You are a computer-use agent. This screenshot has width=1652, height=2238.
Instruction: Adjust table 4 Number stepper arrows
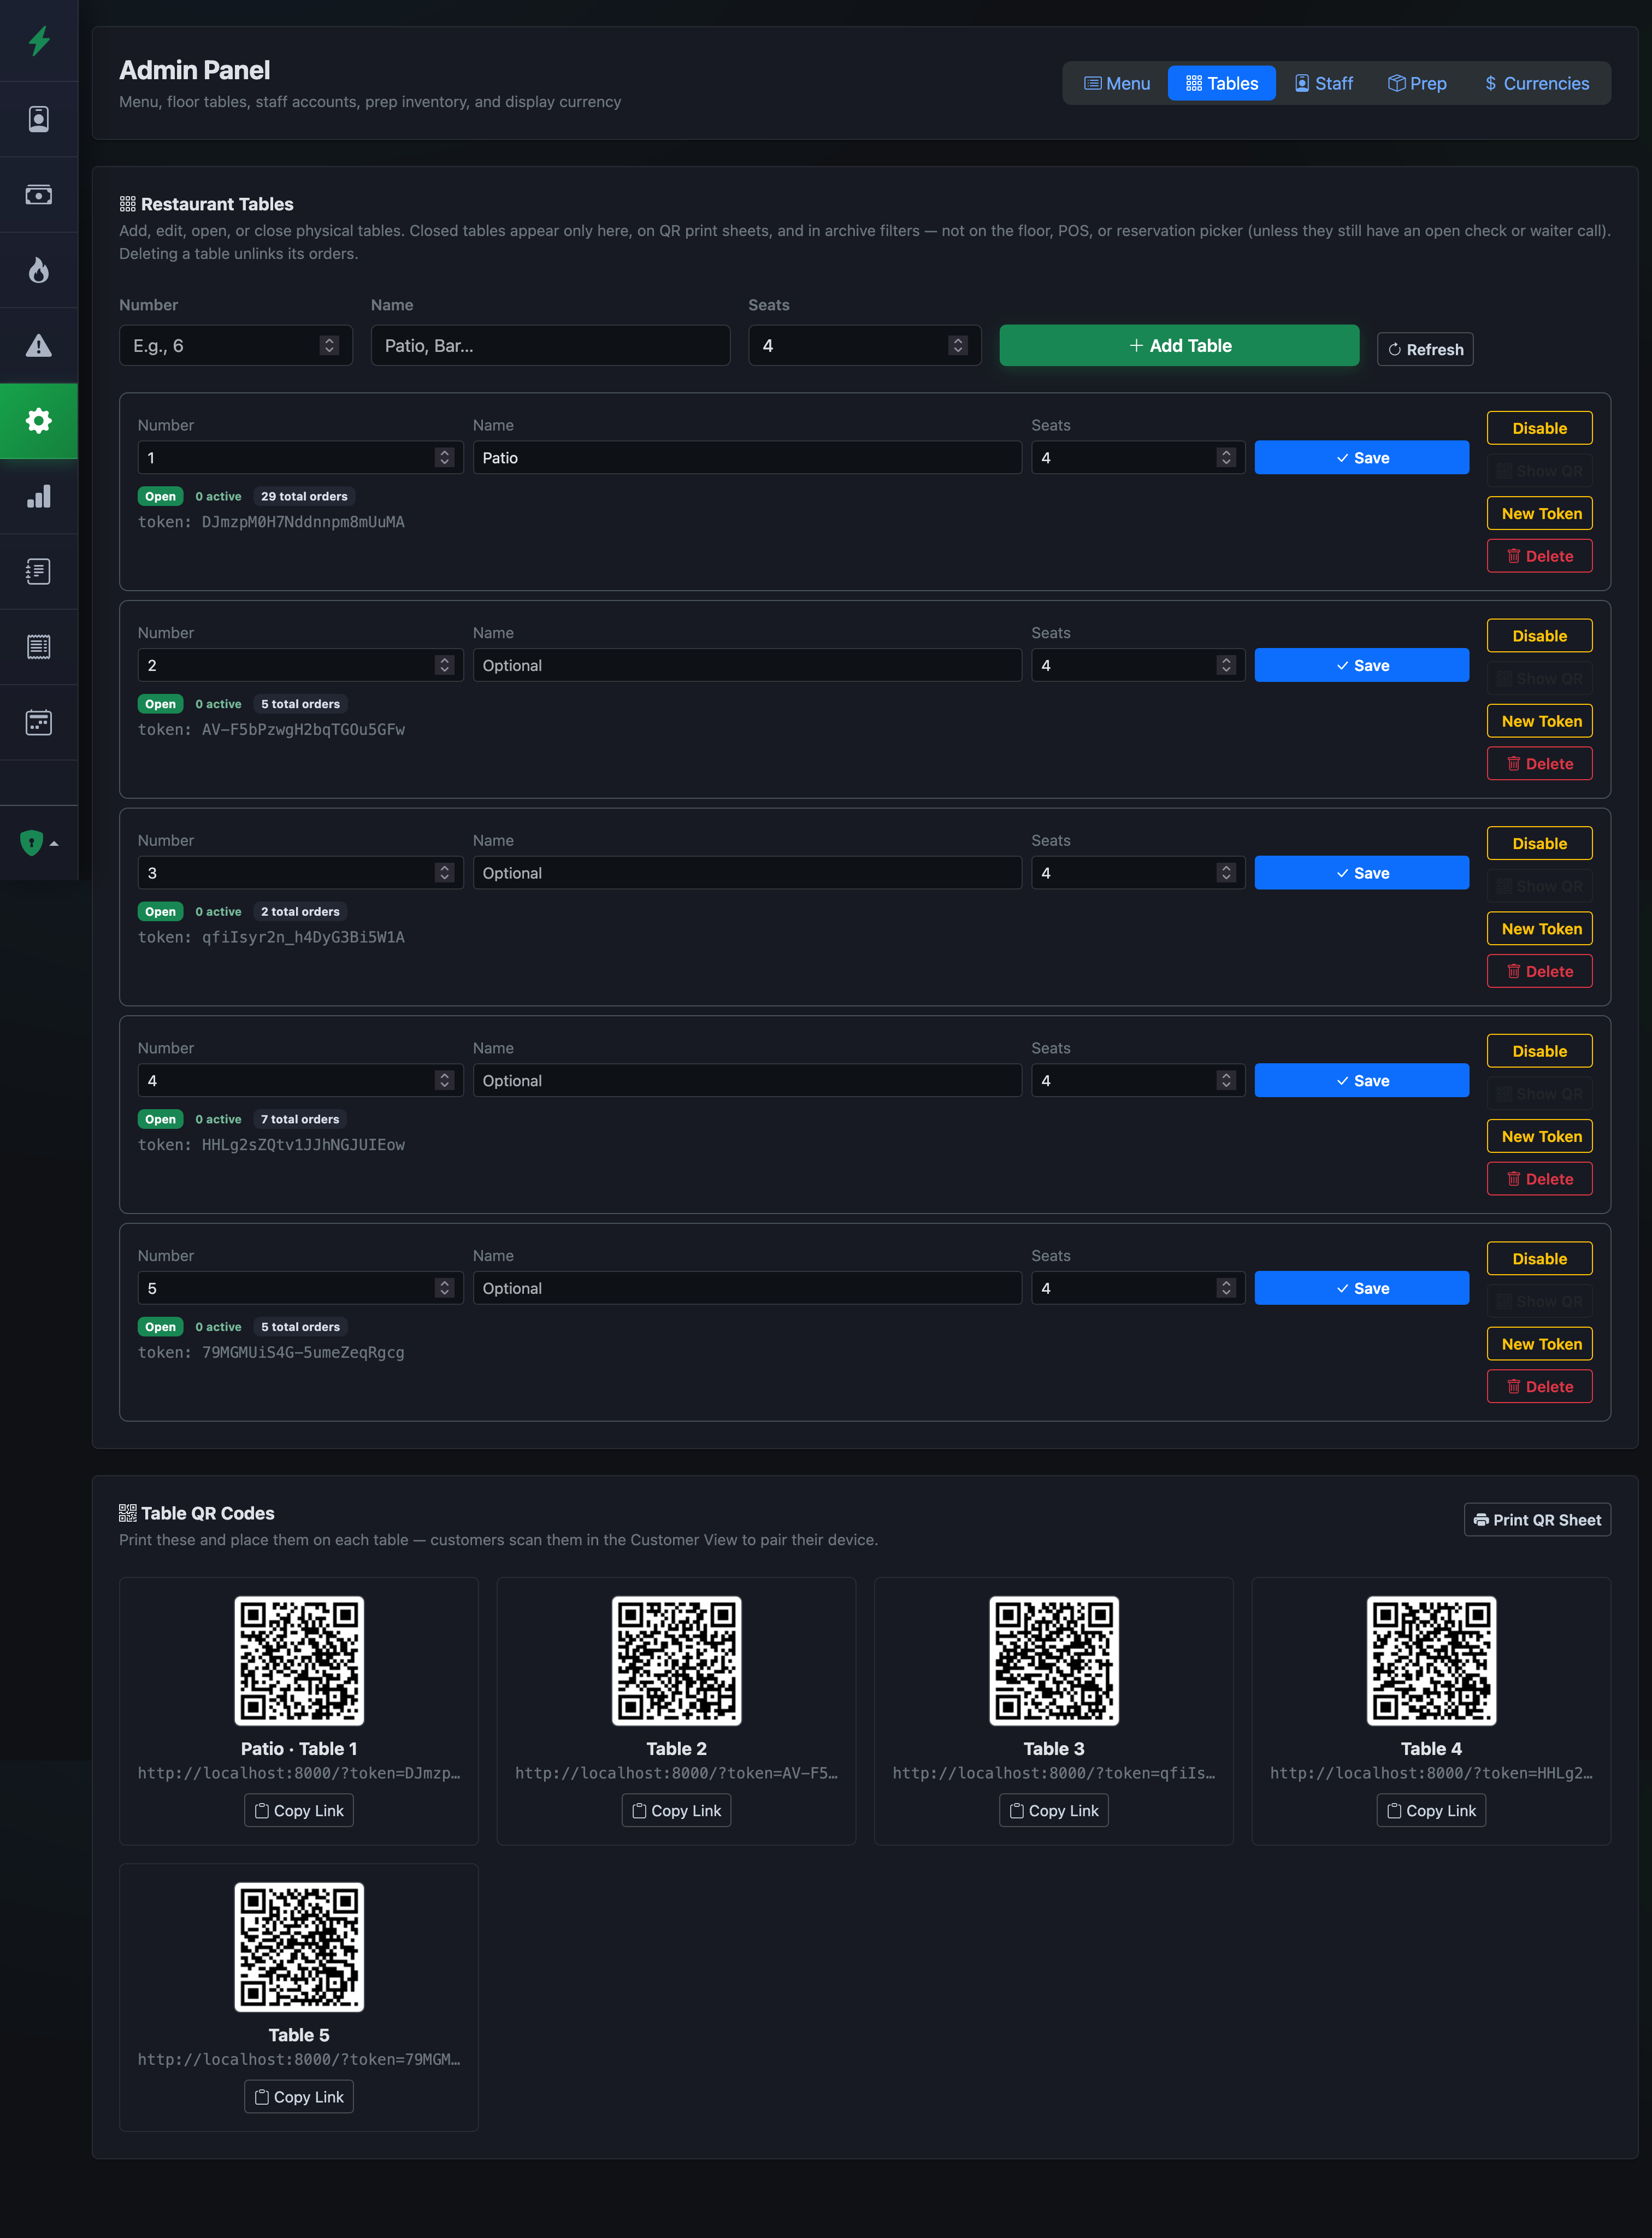coord(445,1081)
